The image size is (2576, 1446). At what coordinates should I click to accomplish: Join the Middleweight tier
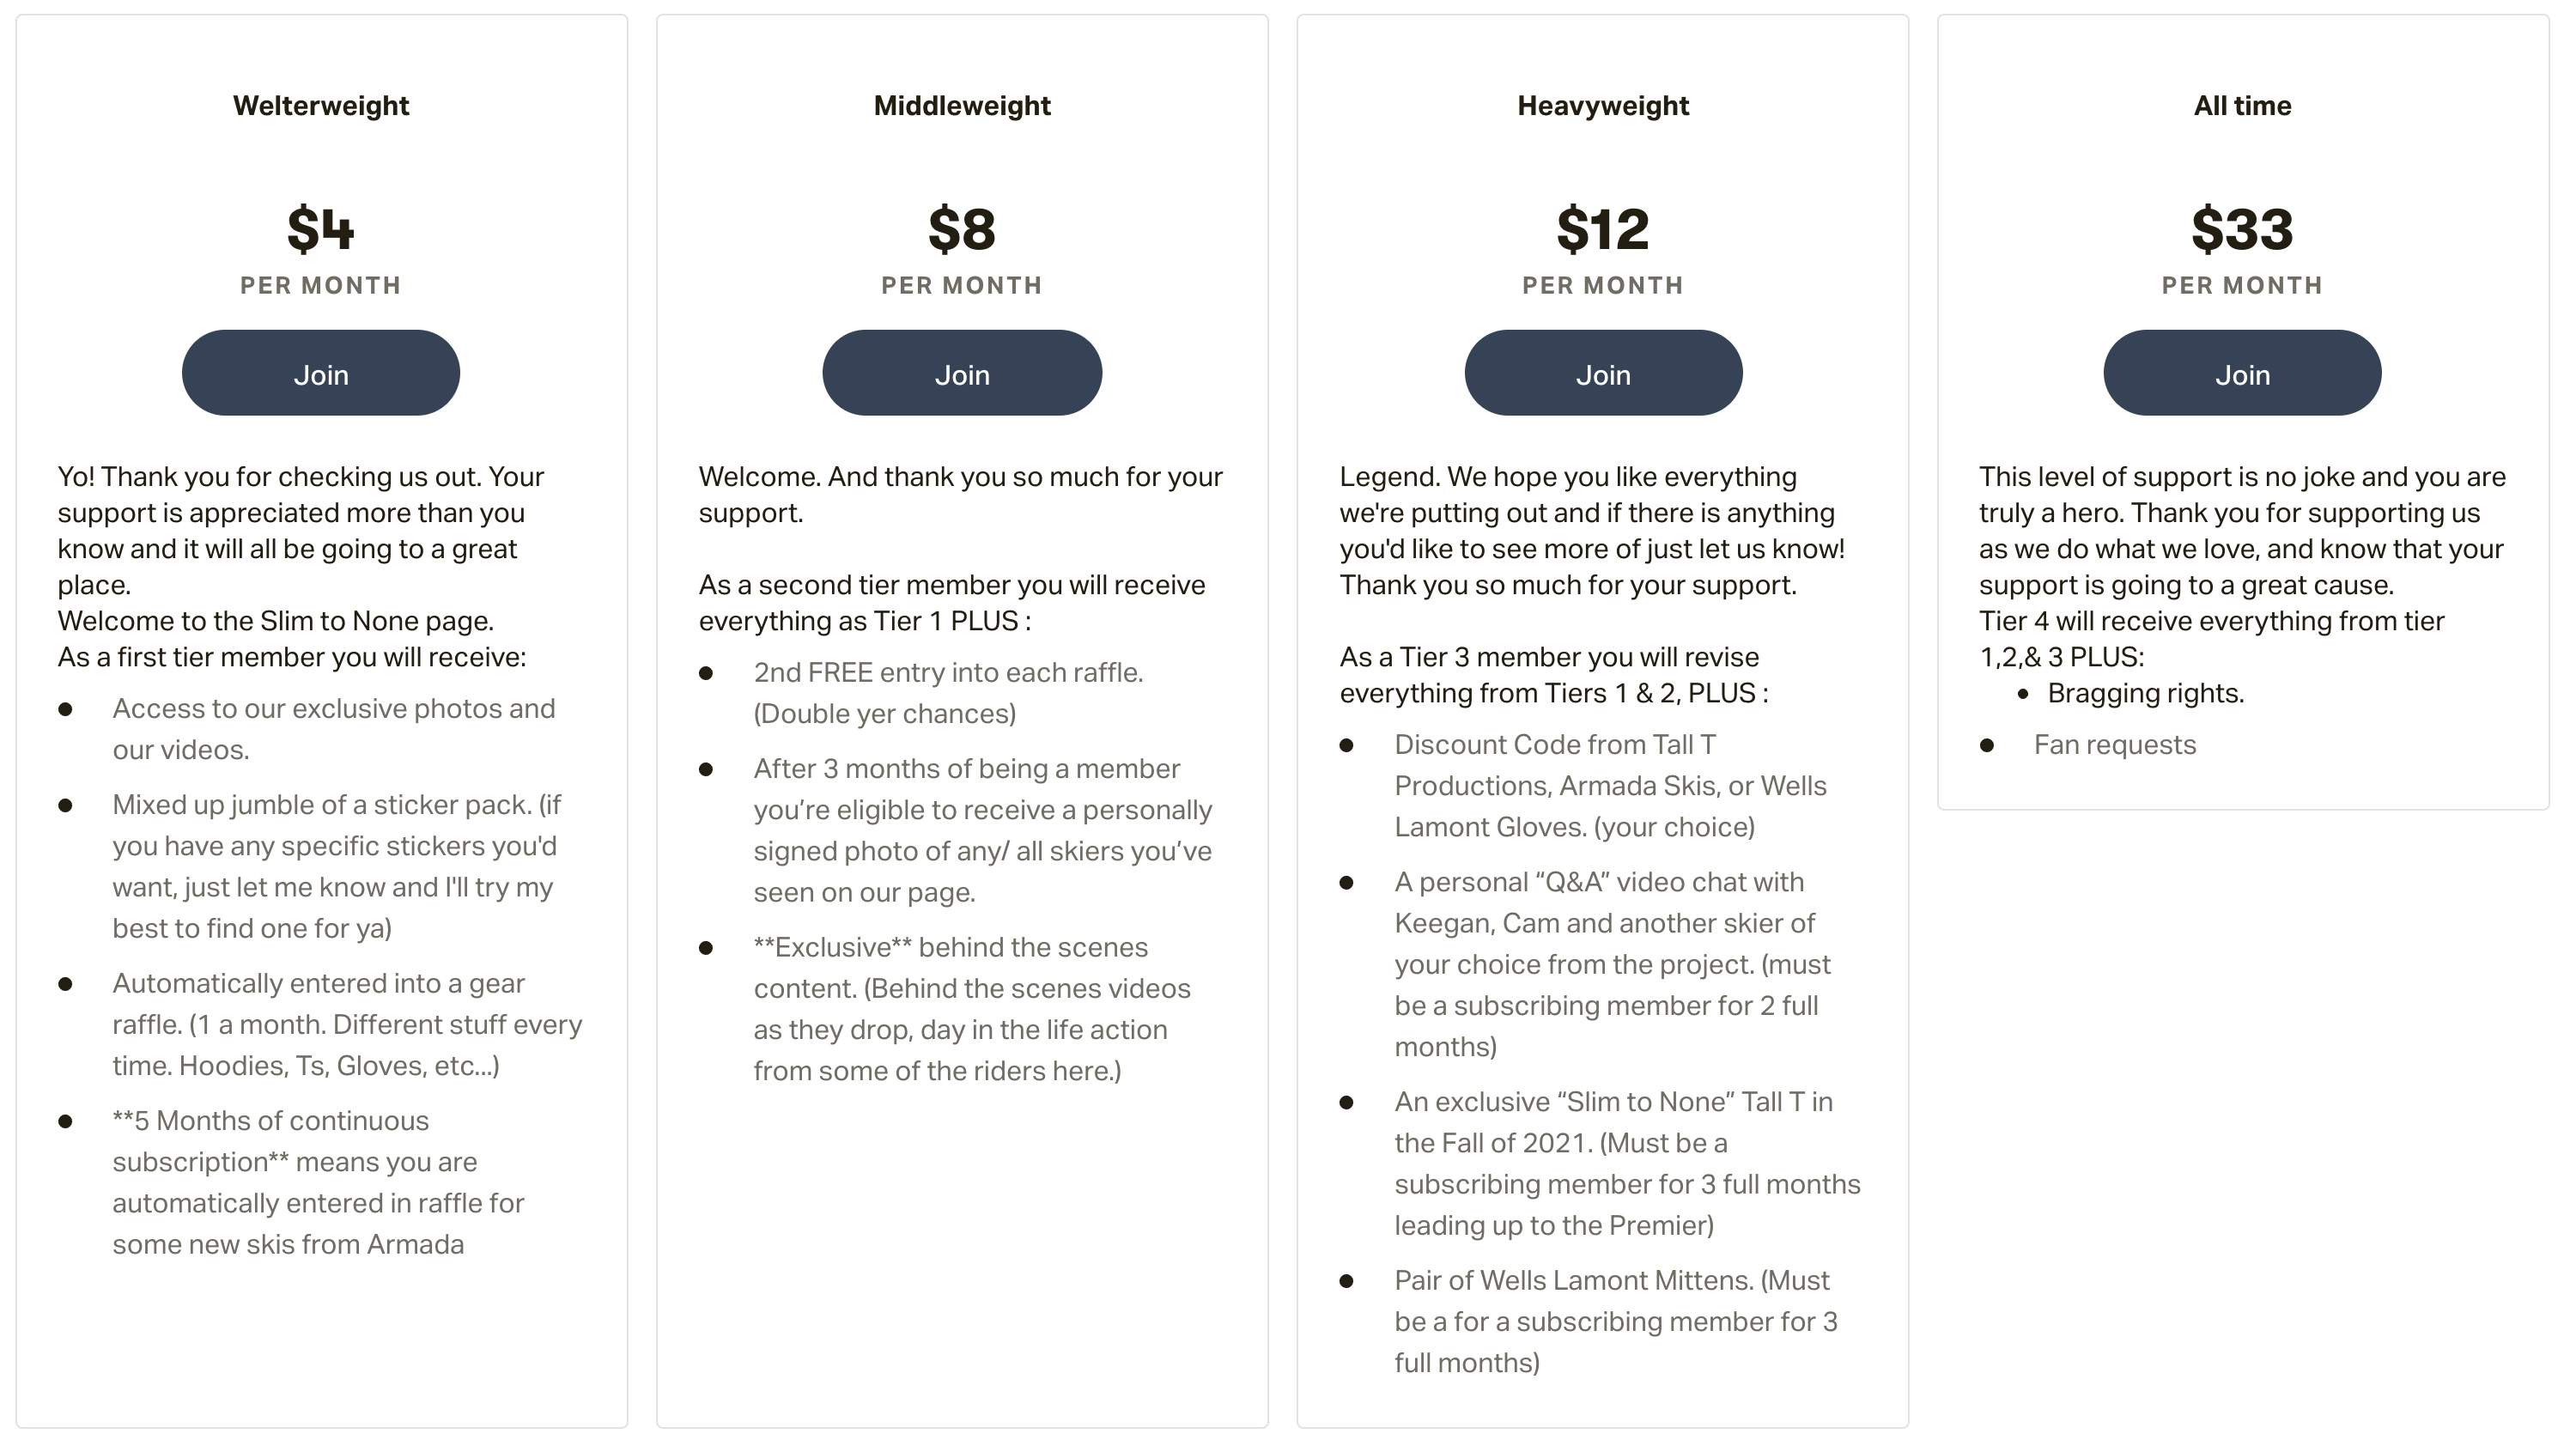(x=961, y=374)
